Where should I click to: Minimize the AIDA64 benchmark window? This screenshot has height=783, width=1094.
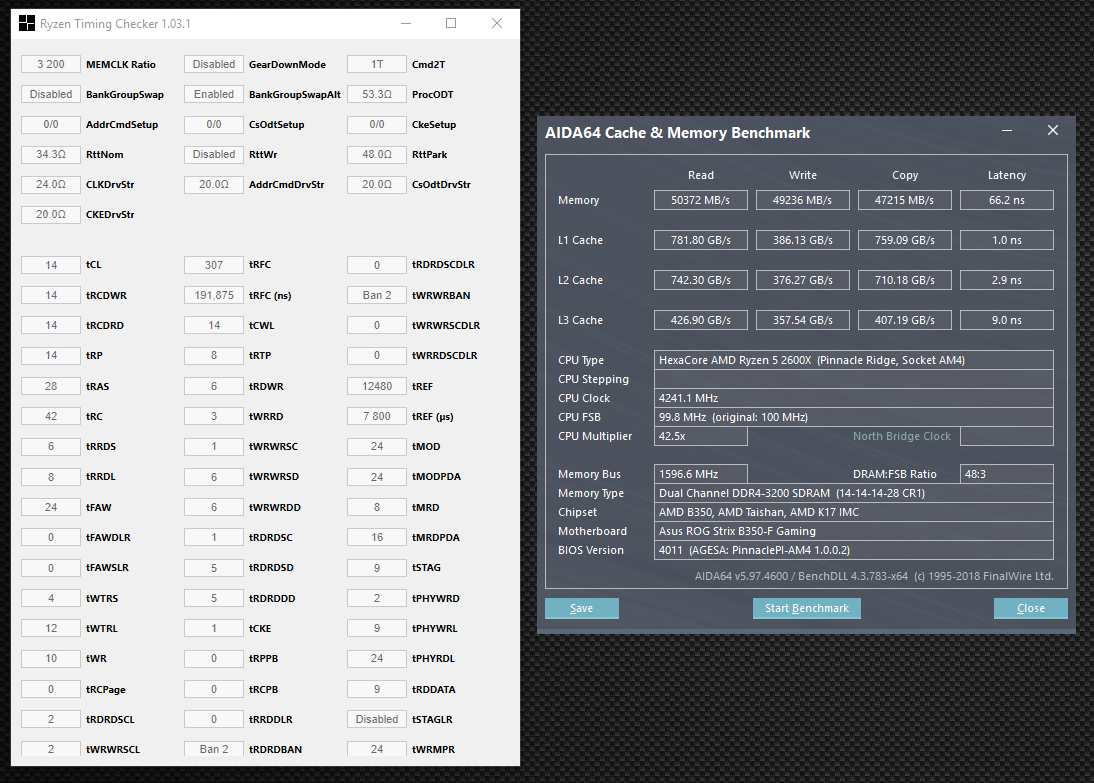click(1010, 131)
